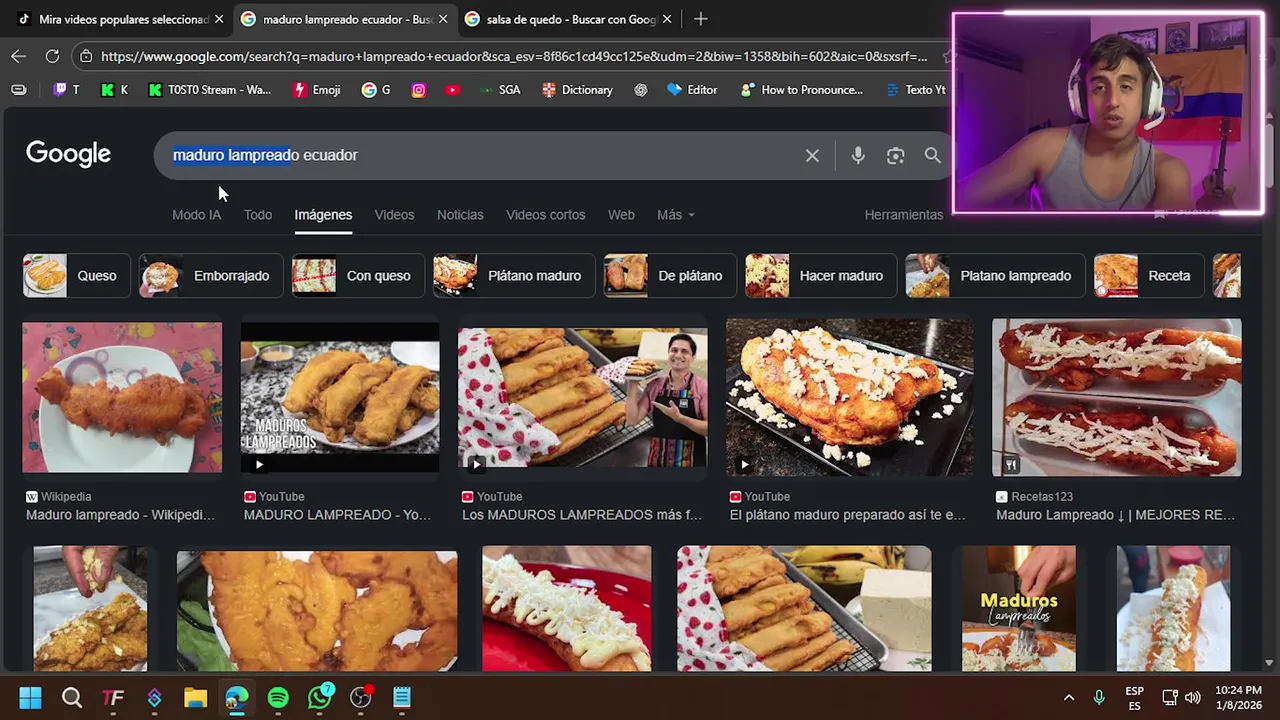1280x720 pixels.
Task: Switch to Videos cortos tab
Action: tap(545, 215)
